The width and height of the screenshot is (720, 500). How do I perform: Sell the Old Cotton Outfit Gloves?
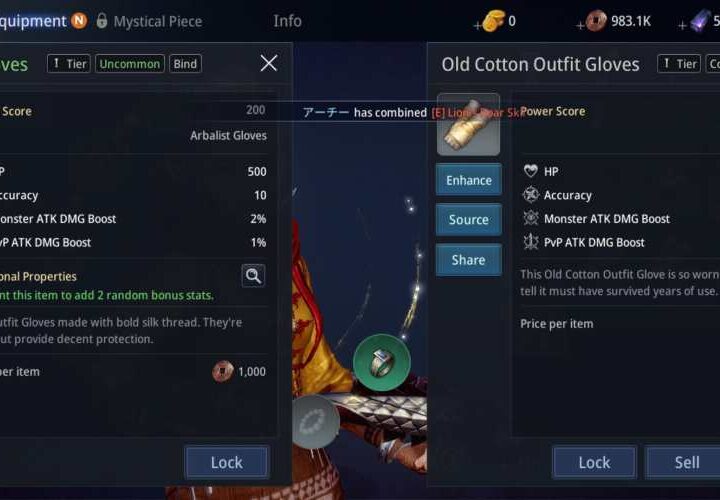tap(684, 462)
